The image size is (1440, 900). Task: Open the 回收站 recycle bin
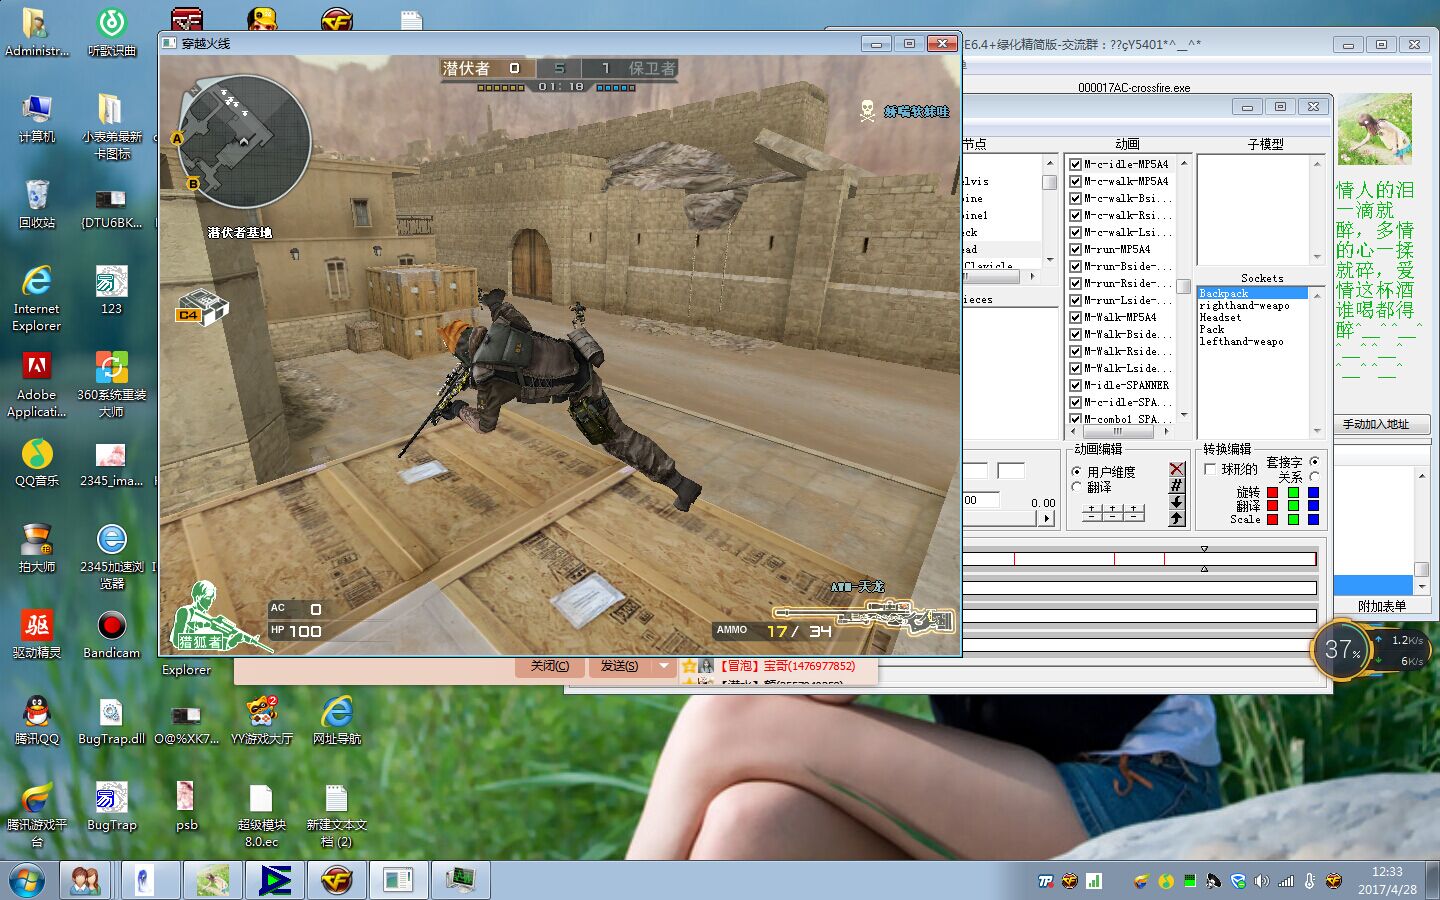click(x=36, y=204)
